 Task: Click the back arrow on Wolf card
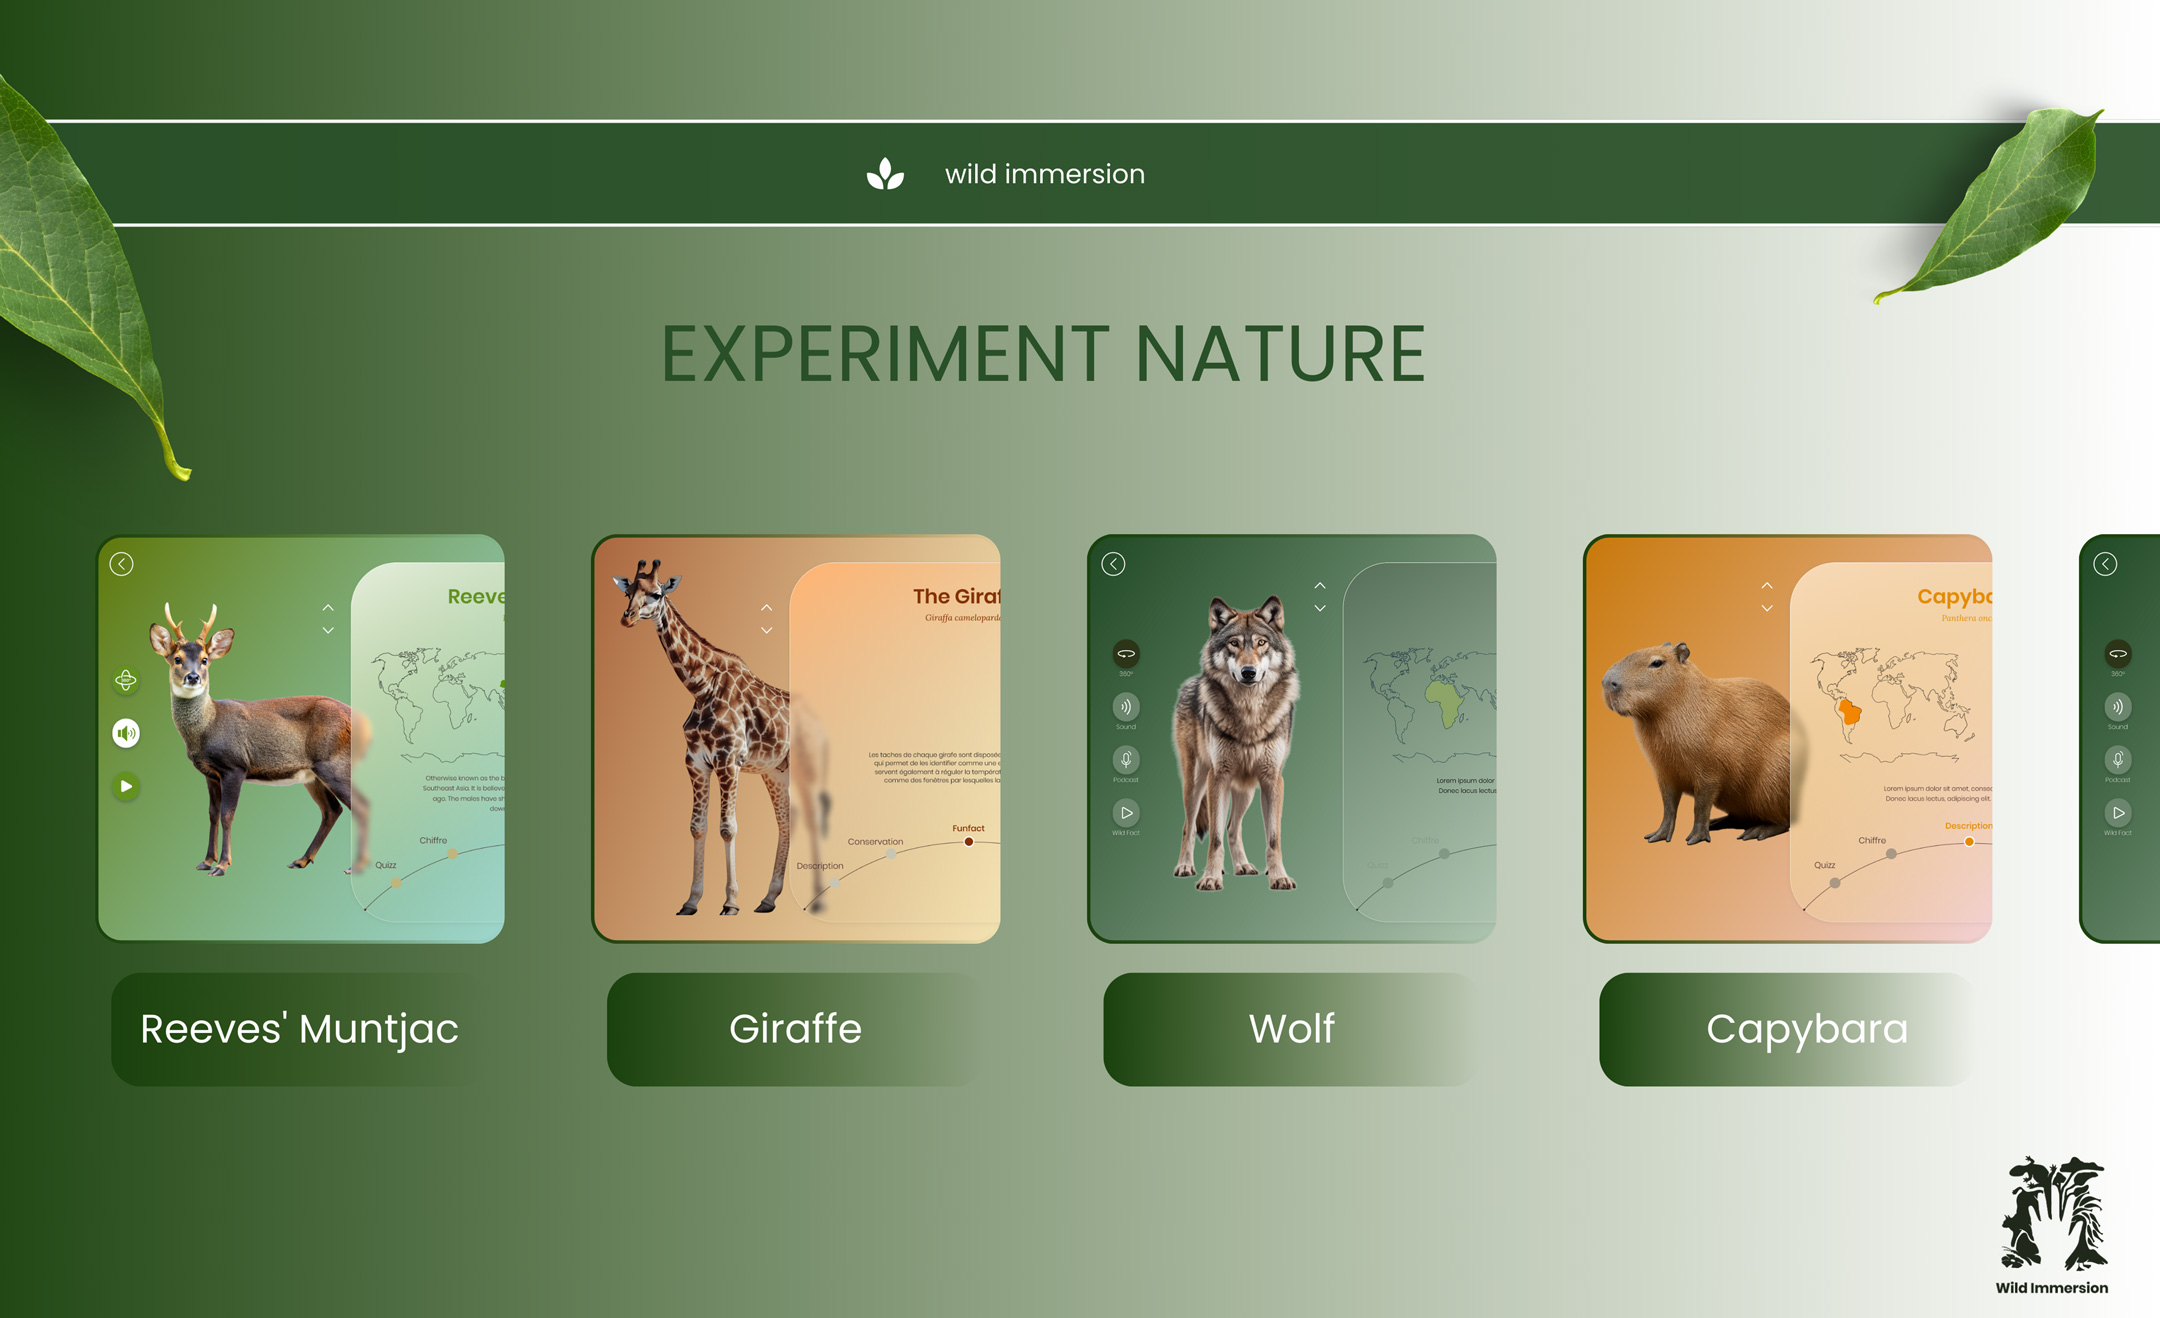tap(1113, 564)
